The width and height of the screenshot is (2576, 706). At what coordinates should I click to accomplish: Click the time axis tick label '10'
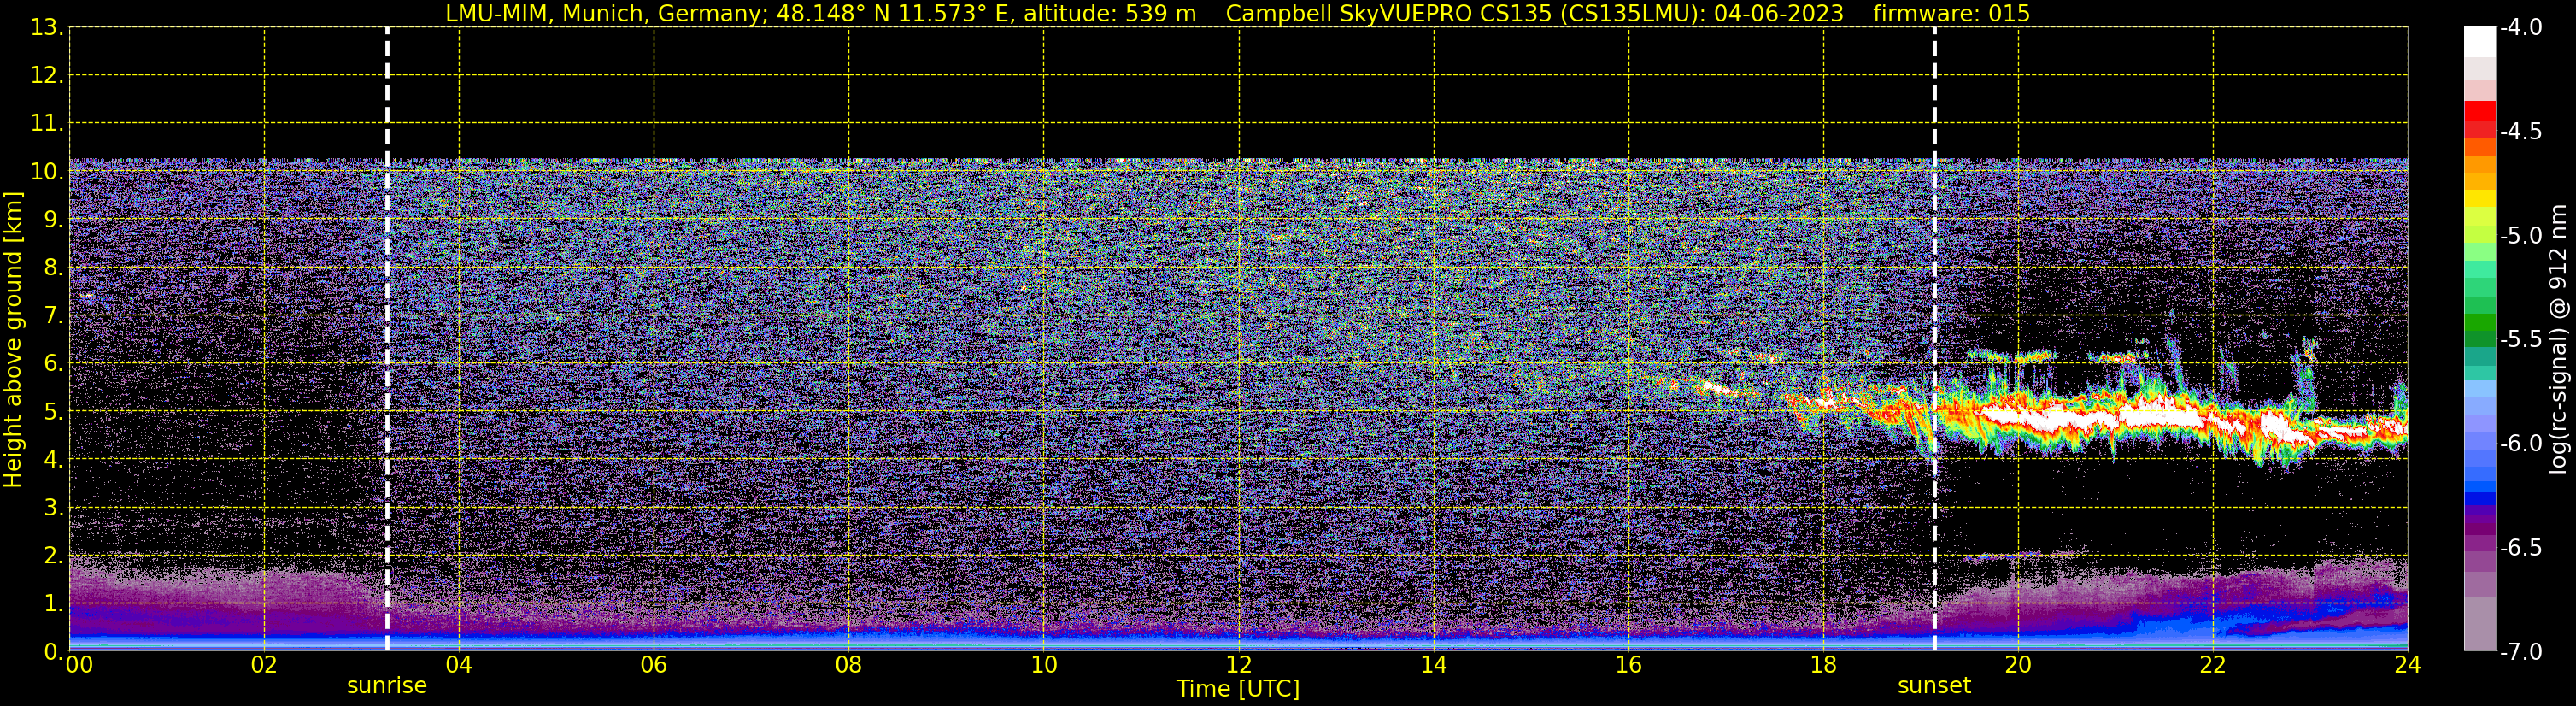pyautogui.click(x=1044, y=665)
